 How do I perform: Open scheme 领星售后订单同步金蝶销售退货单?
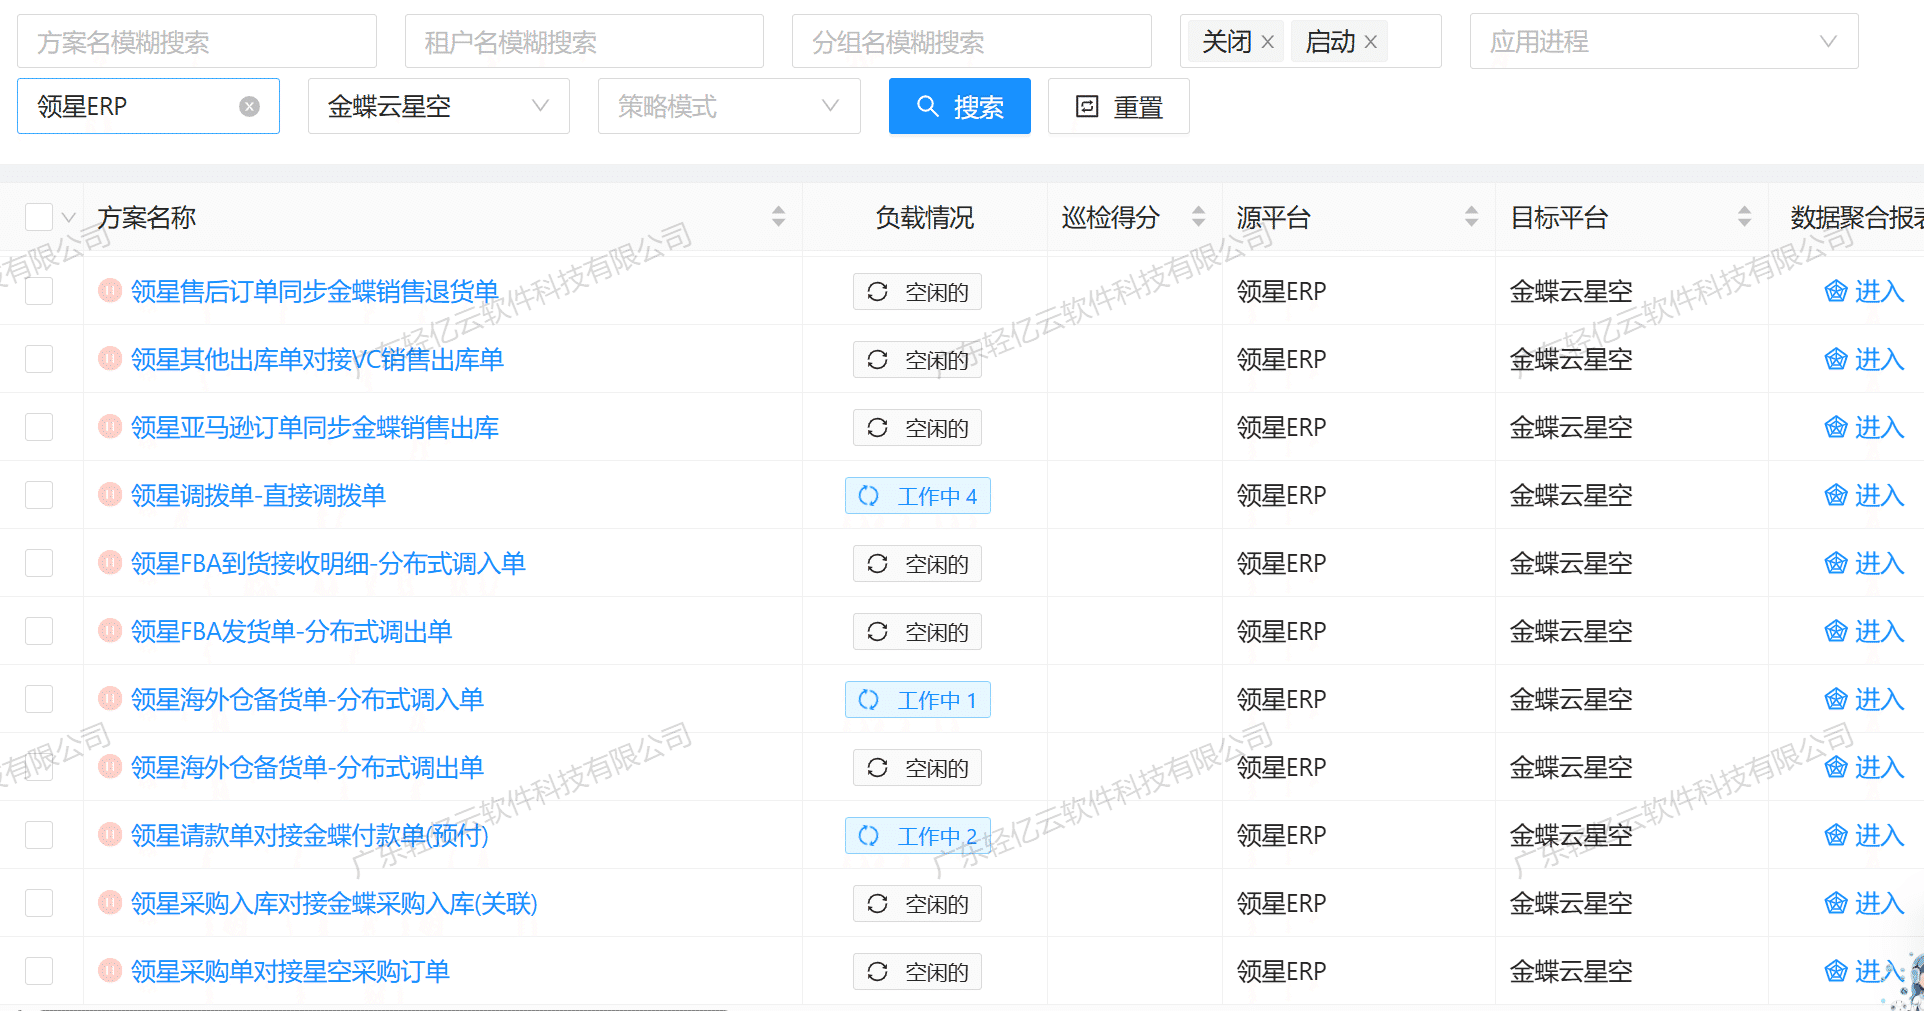coord(315,291)
